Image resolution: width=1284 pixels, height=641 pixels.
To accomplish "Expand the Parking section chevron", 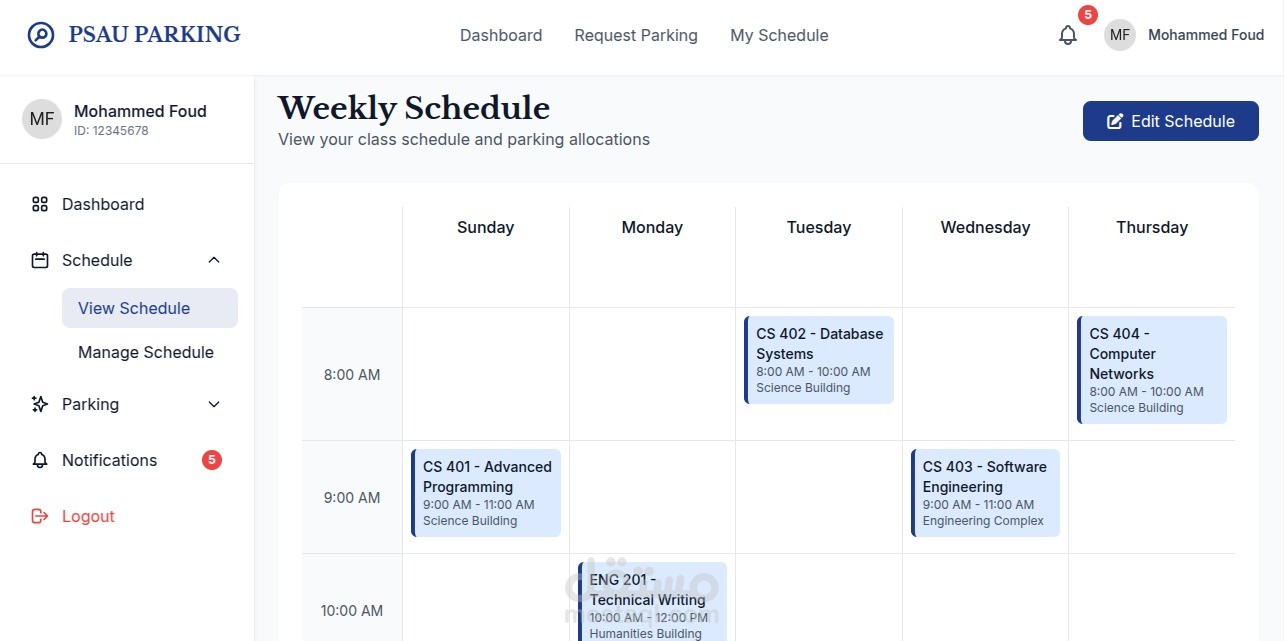I will (x=213, y=404).
